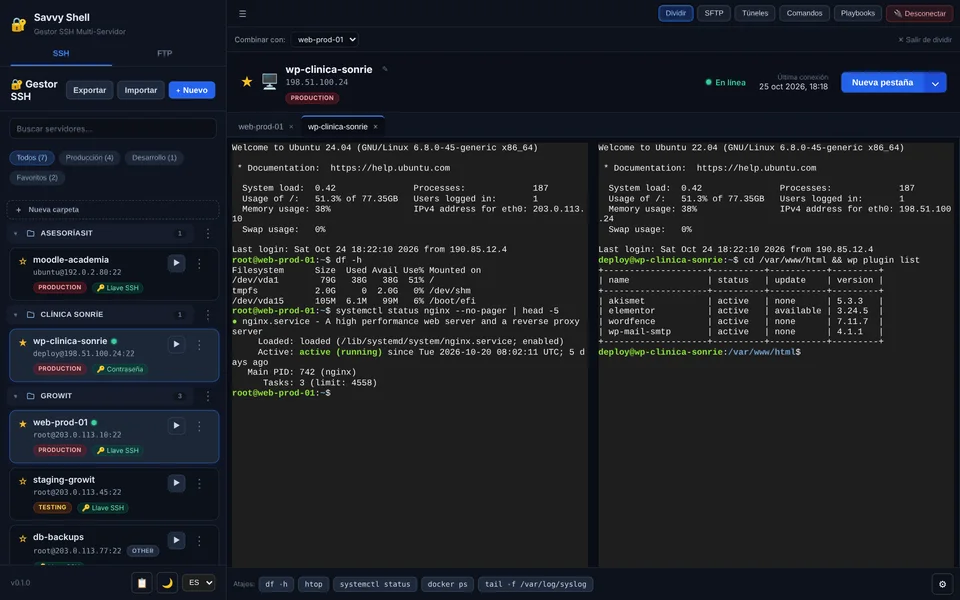The width and height of the screenshot is (960, 600).
Task: Run the htop shortcut
Action: [313, 584]
